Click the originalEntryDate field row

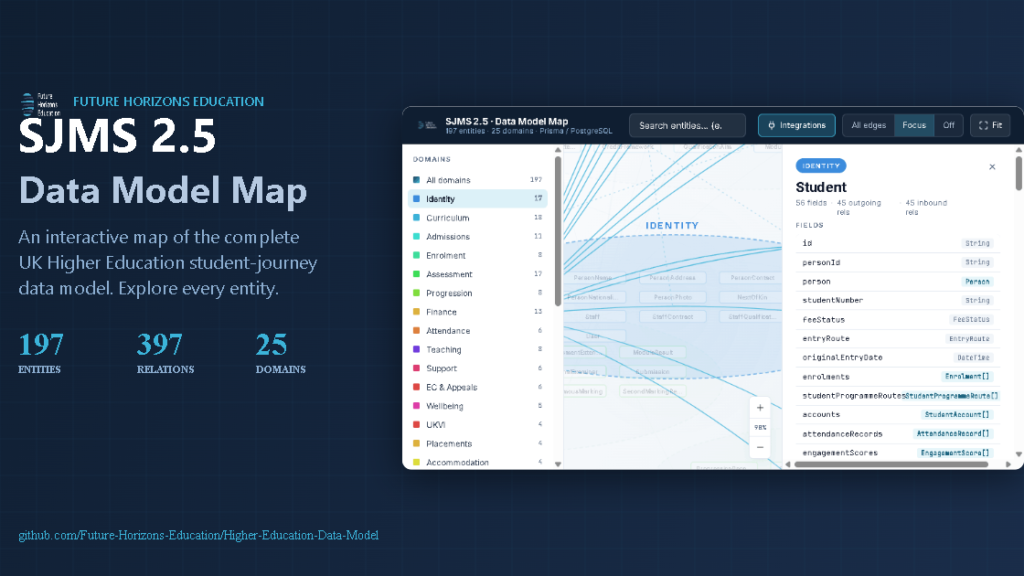pos(897,358)
